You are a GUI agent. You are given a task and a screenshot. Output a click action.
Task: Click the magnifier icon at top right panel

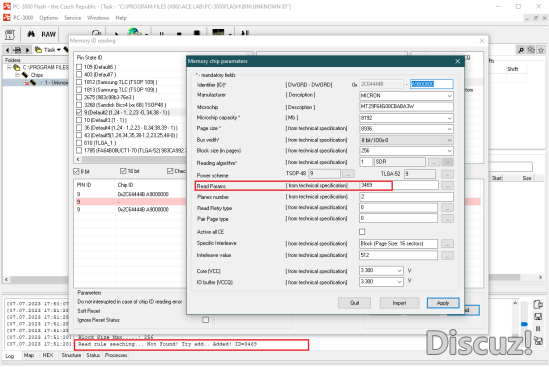[x=521, y=50]
